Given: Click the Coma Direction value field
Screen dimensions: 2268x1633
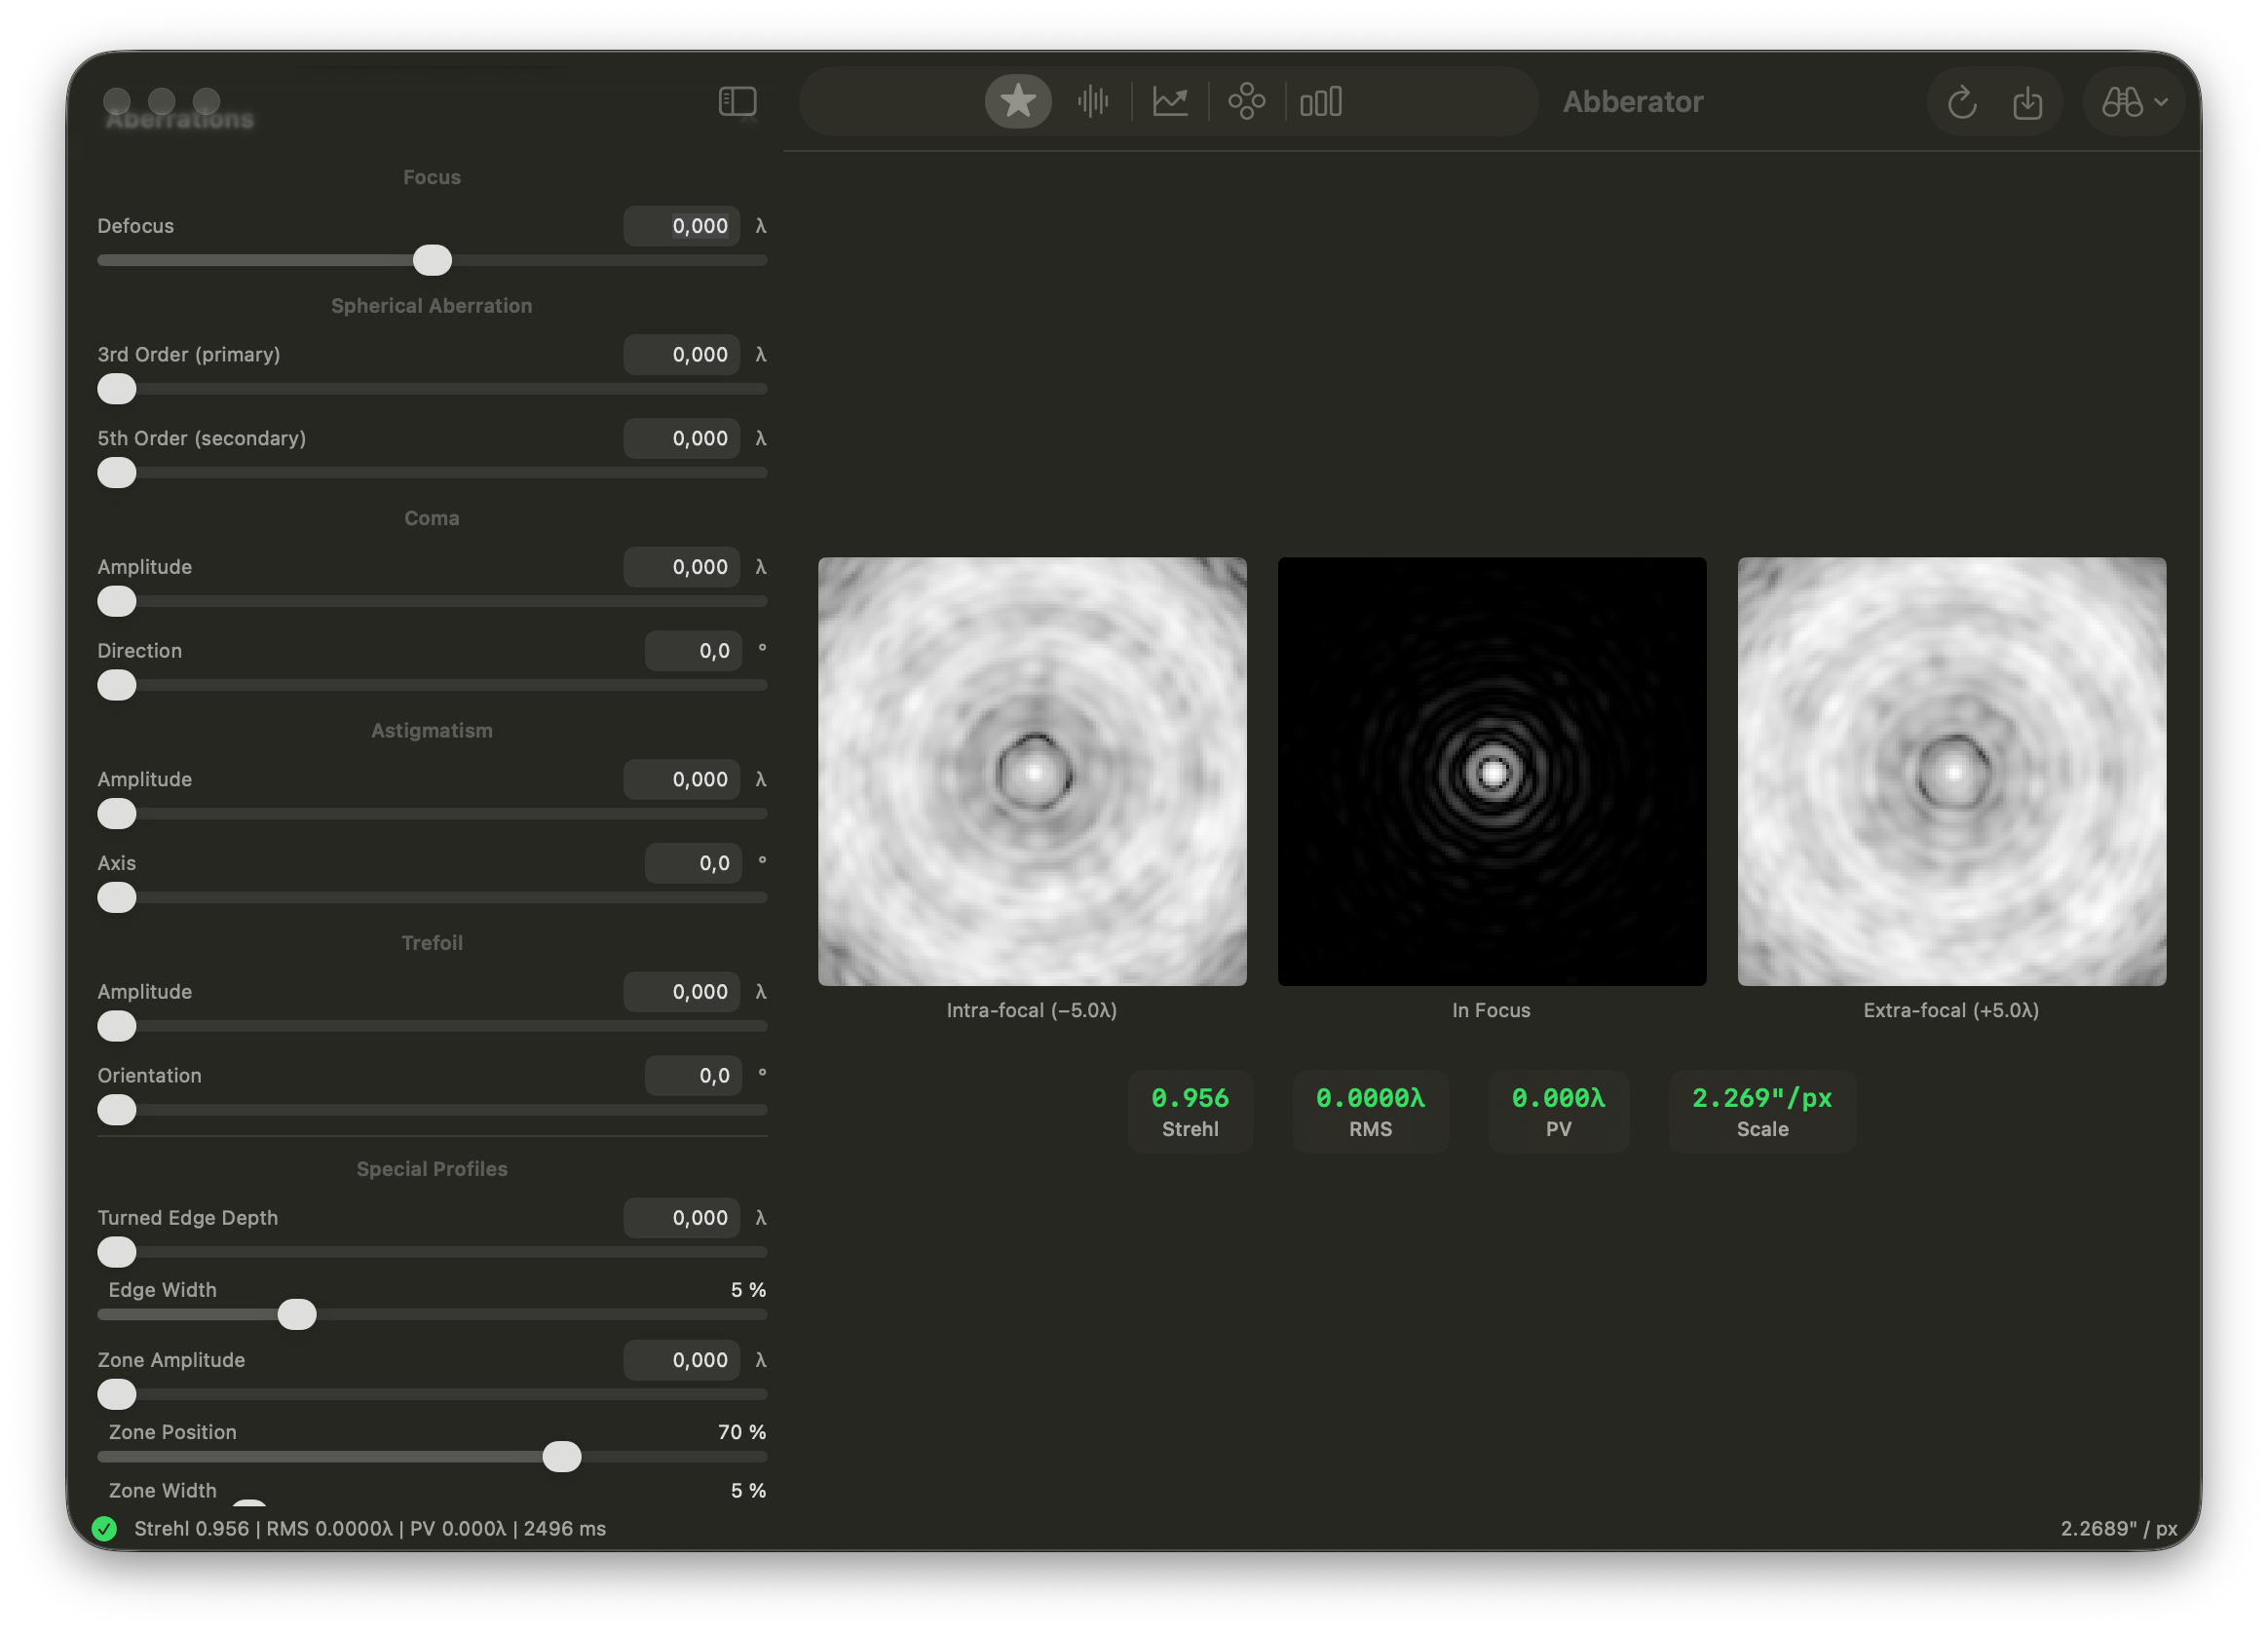Looking at the screenshot, I should [x=693, y=651].
